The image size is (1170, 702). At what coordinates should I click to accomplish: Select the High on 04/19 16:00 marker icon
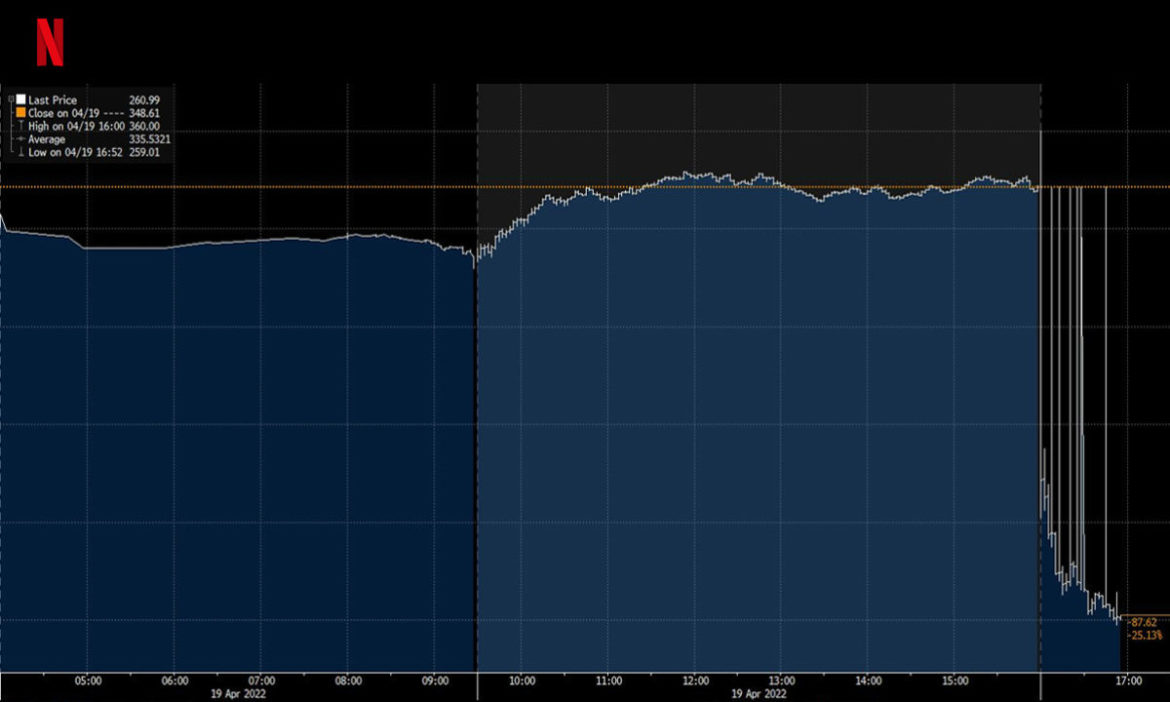point(20,125)
